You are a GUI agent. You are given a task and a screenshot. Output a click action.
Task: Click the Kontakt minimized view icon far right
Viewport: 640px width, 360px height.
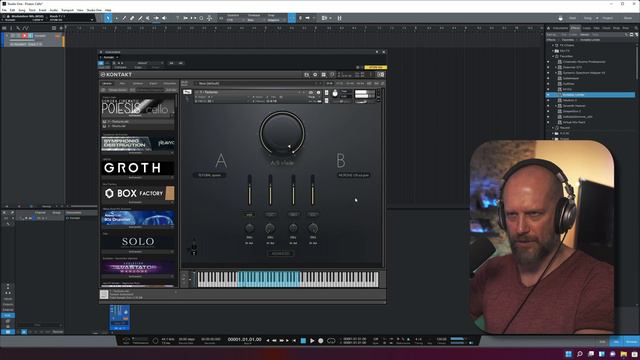(381, 75)
